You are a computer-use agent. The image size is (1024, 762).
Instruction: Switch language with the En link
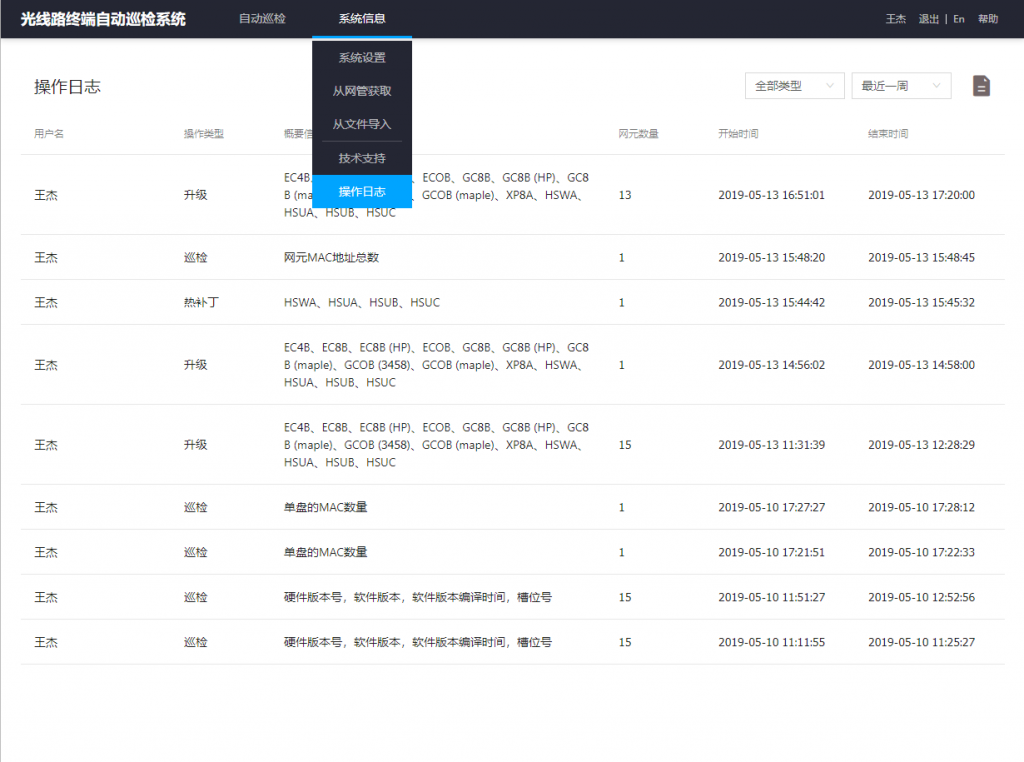tap(958, 19)
